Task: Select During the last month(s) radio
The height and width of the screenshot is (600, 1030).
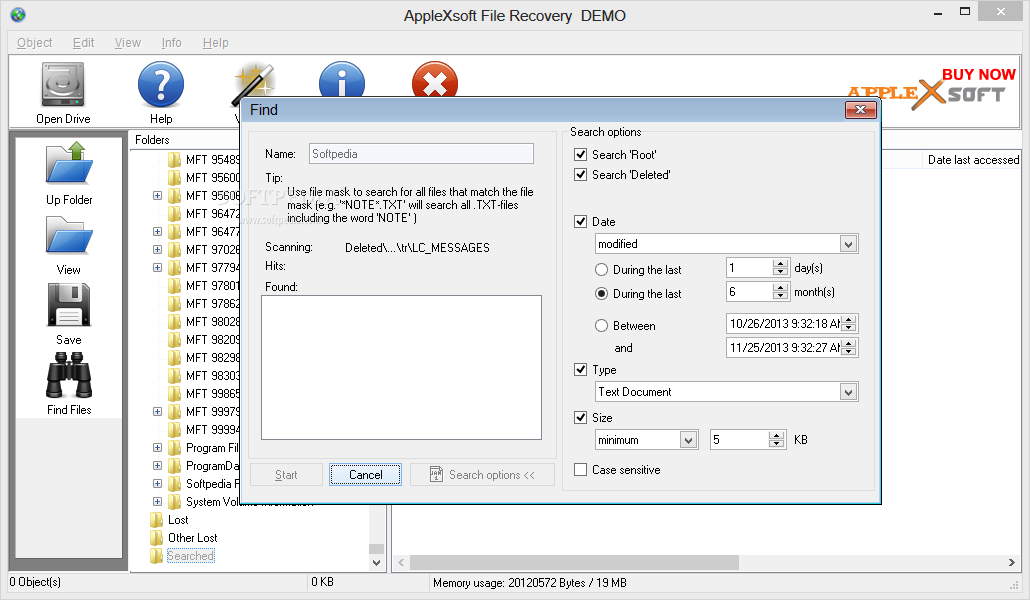Action: [x=601, y=294]
